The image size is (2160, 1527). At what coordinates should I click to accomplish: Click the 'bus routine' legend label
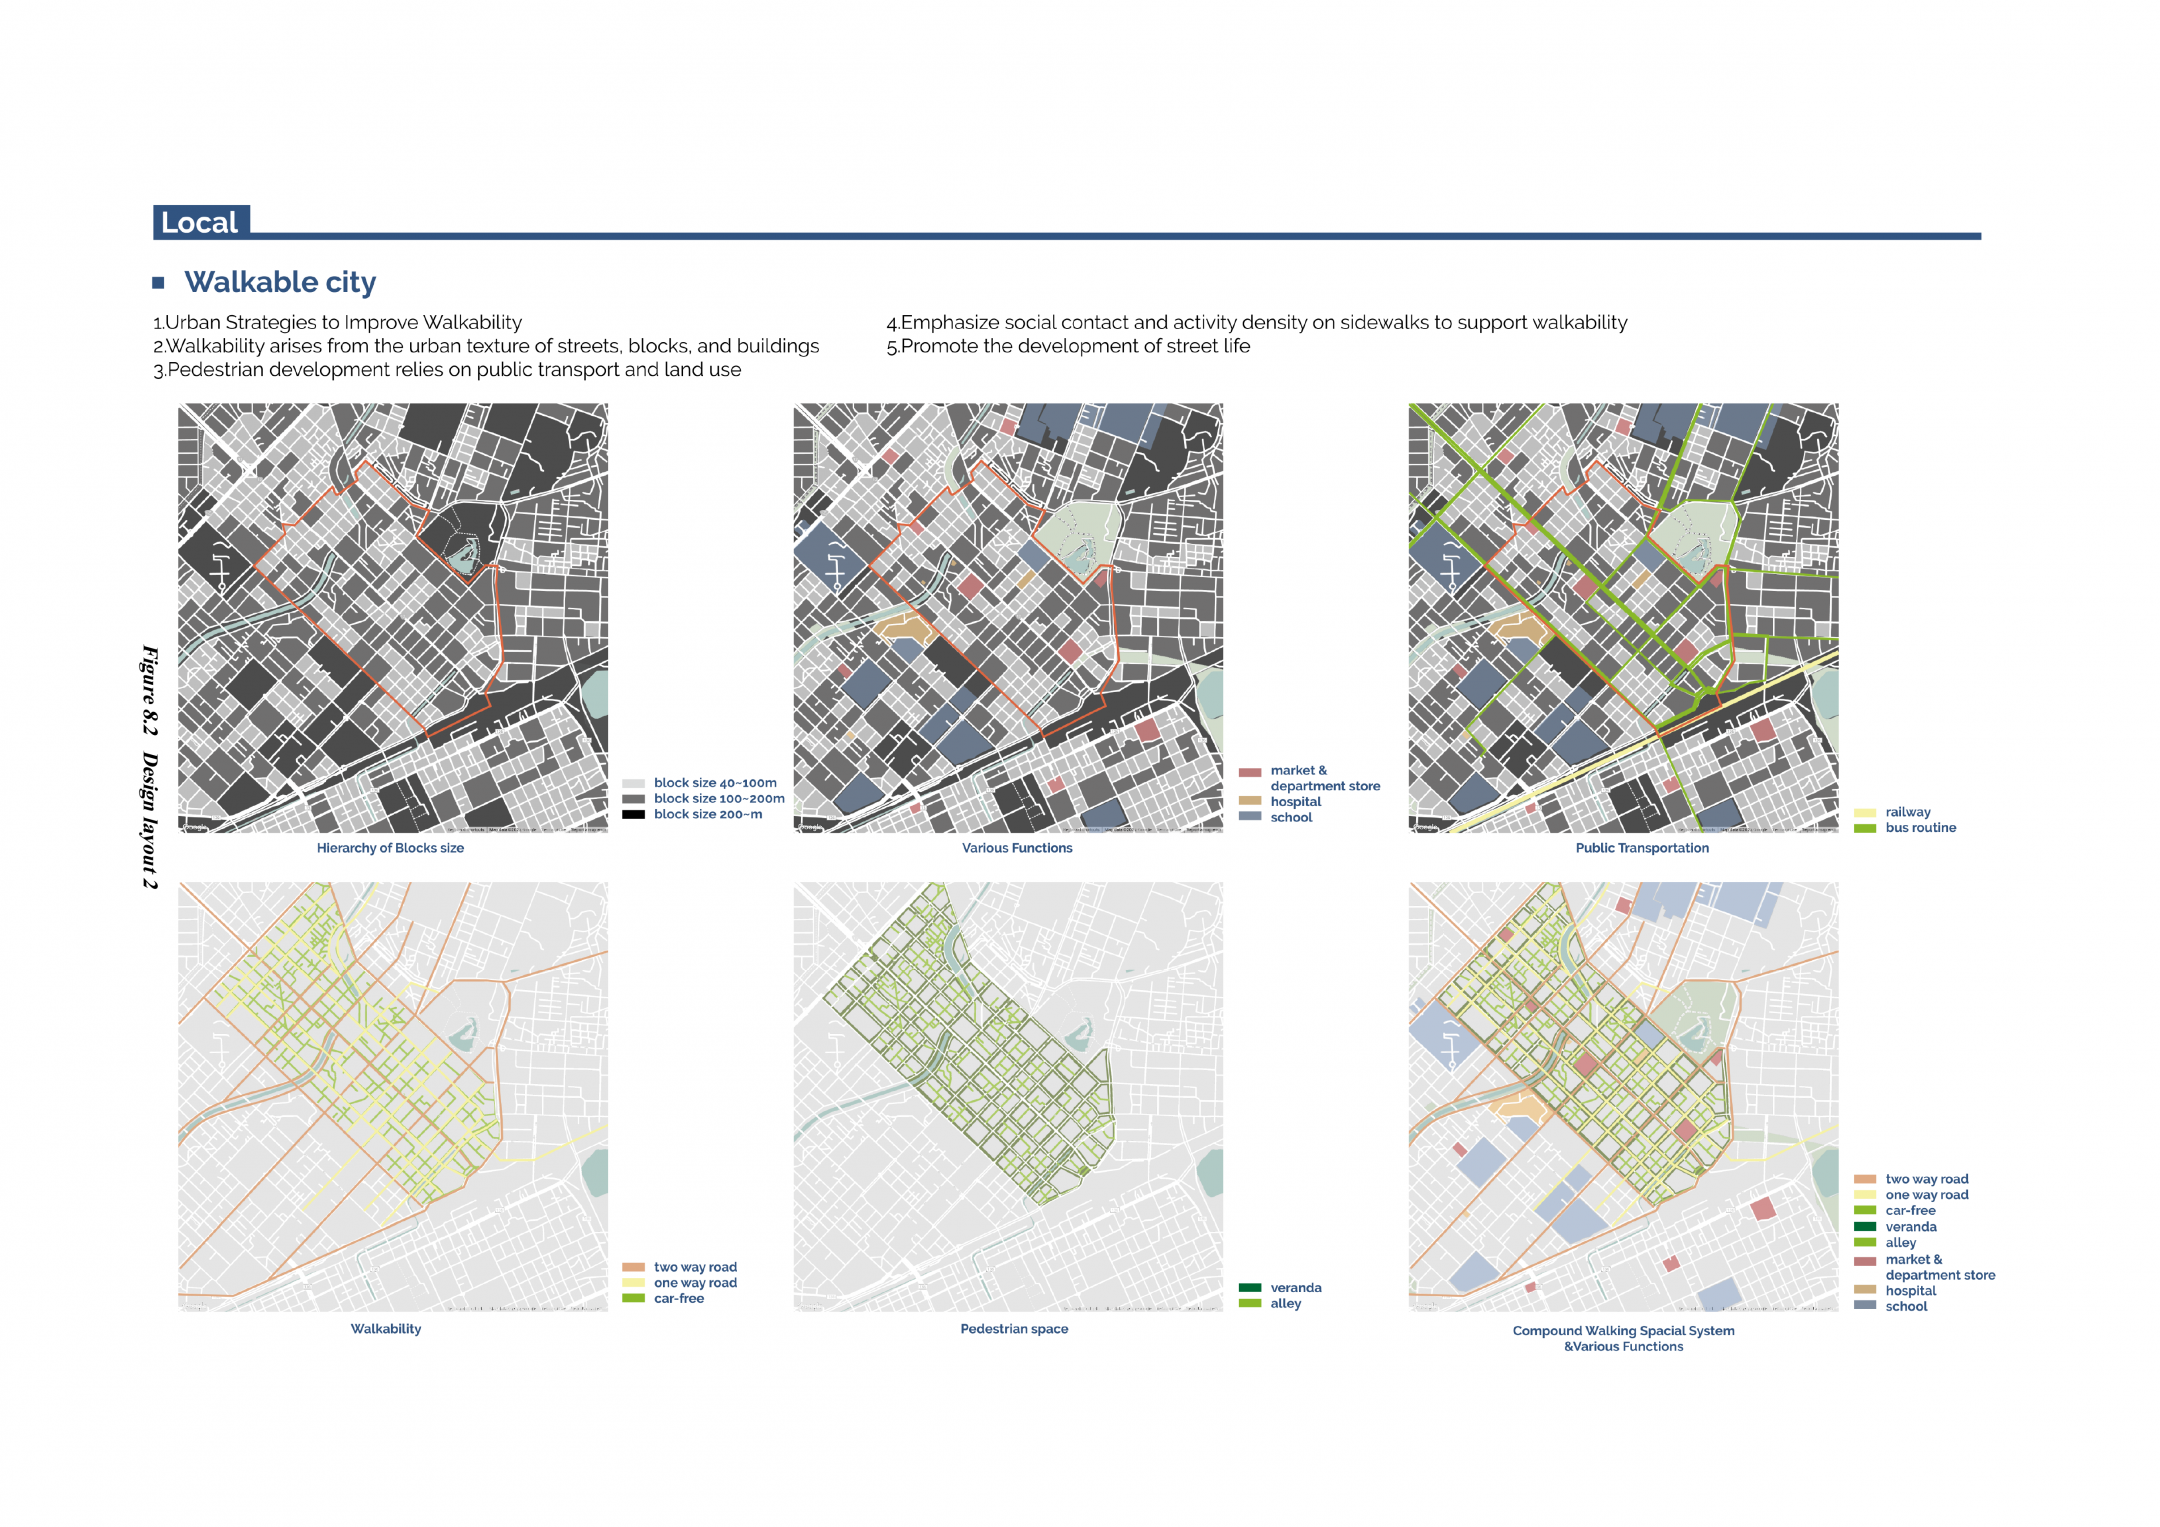point(1920,827)
